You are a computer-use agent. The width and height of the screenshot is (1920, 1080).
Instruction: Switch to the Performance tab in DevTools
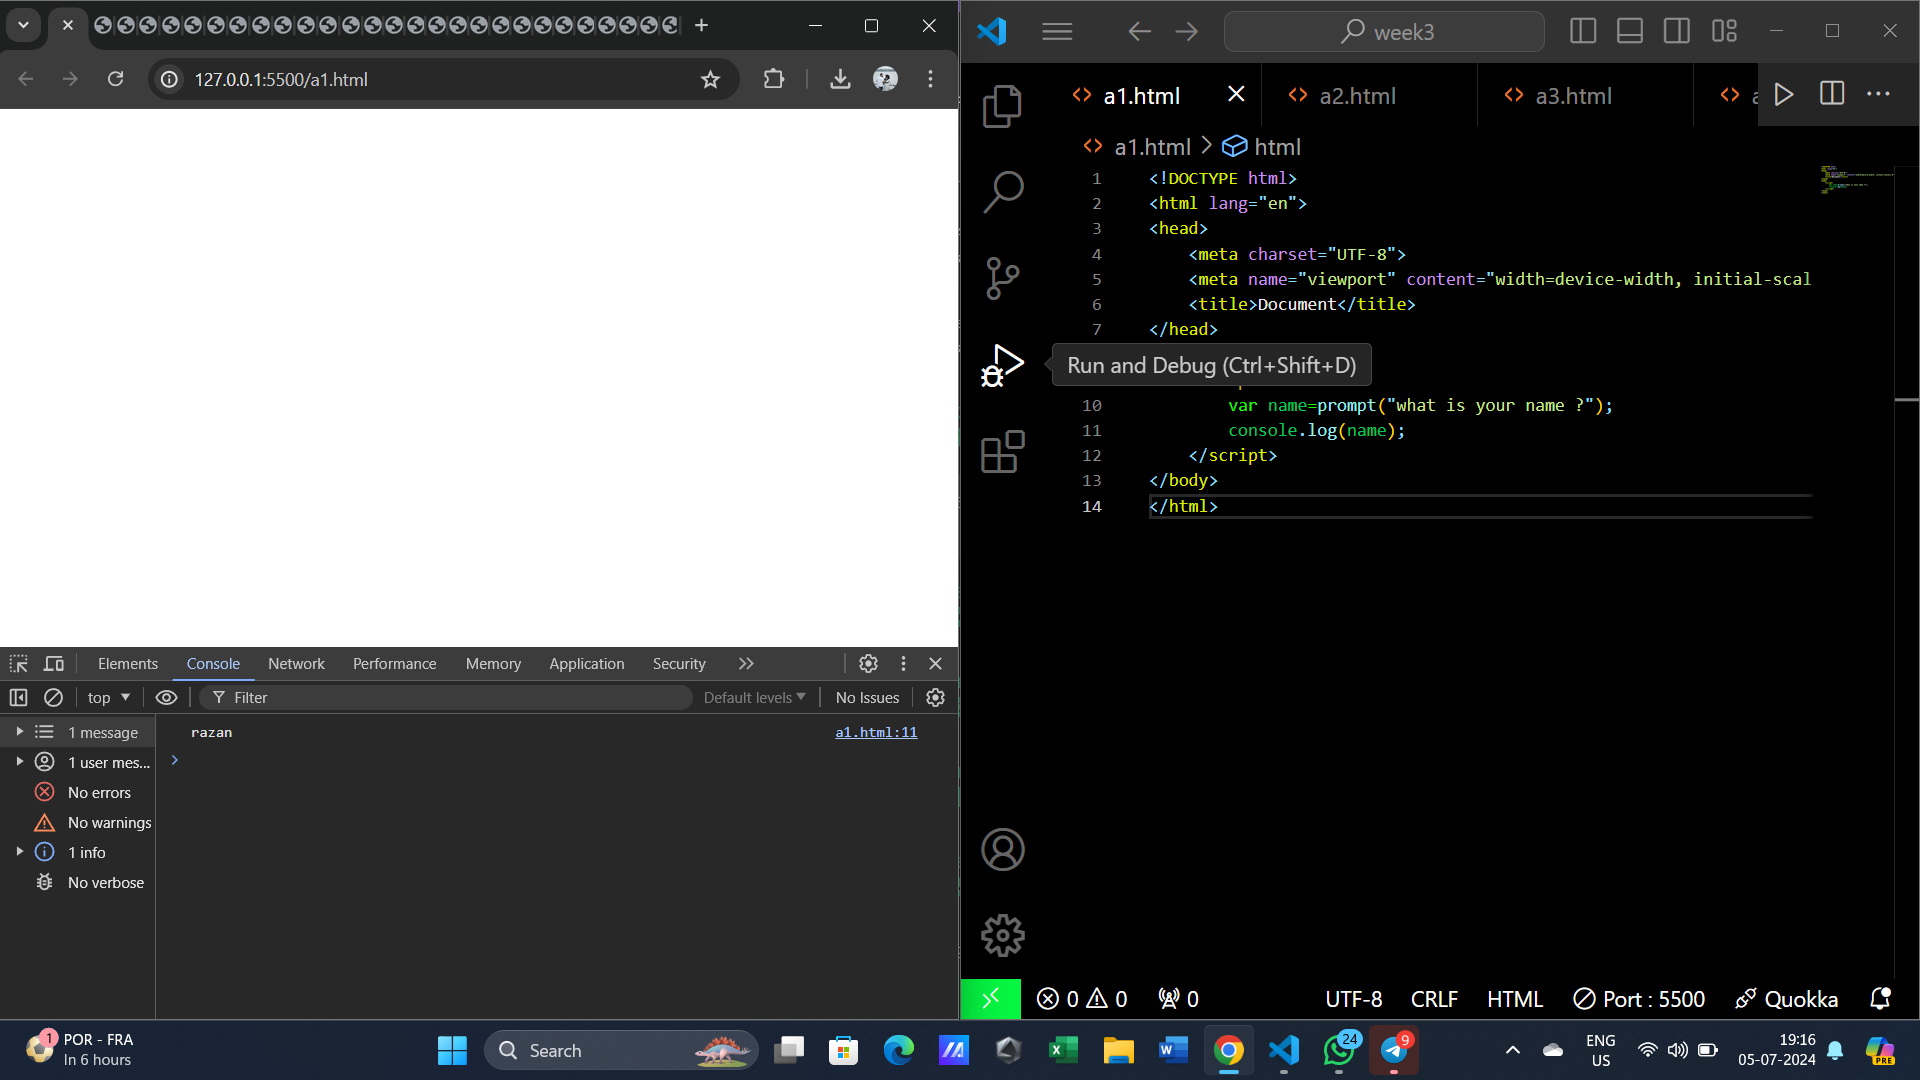point(394,664)
